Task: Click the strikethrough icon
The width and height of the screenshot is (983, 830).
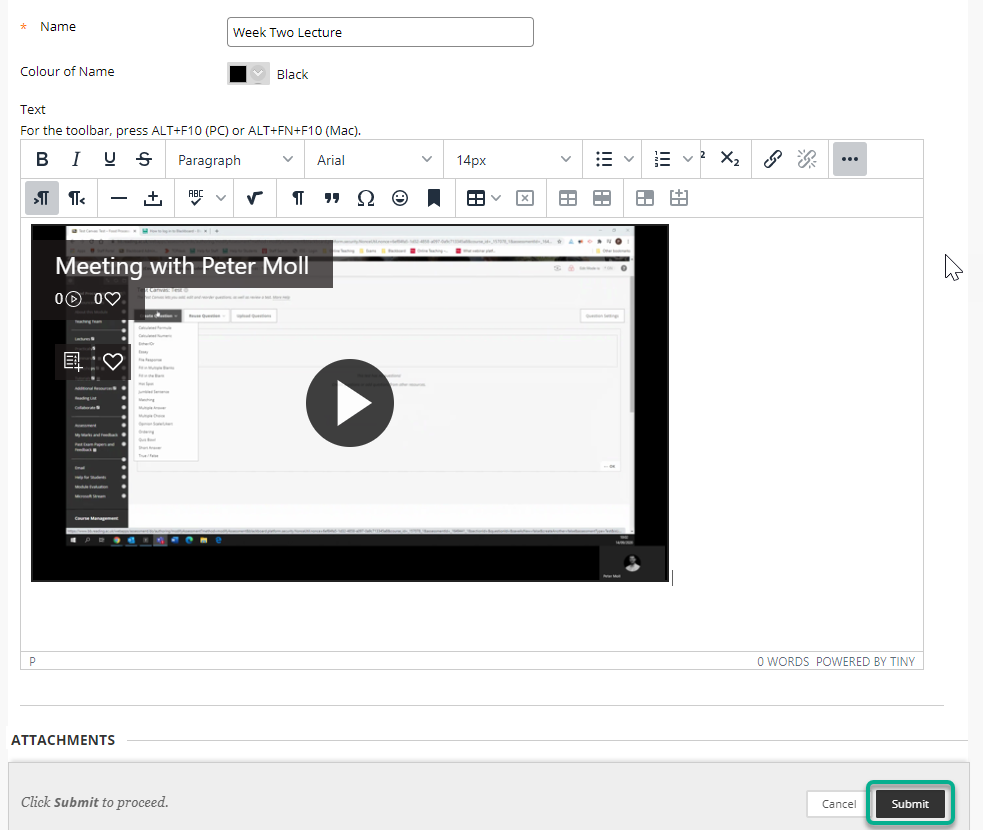Action: [144, 159]
